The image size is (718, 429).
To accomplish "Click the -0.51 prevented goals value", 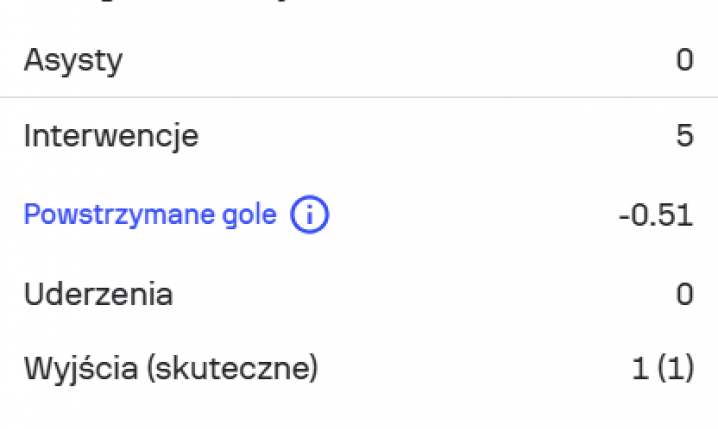I will click(656, 215).
